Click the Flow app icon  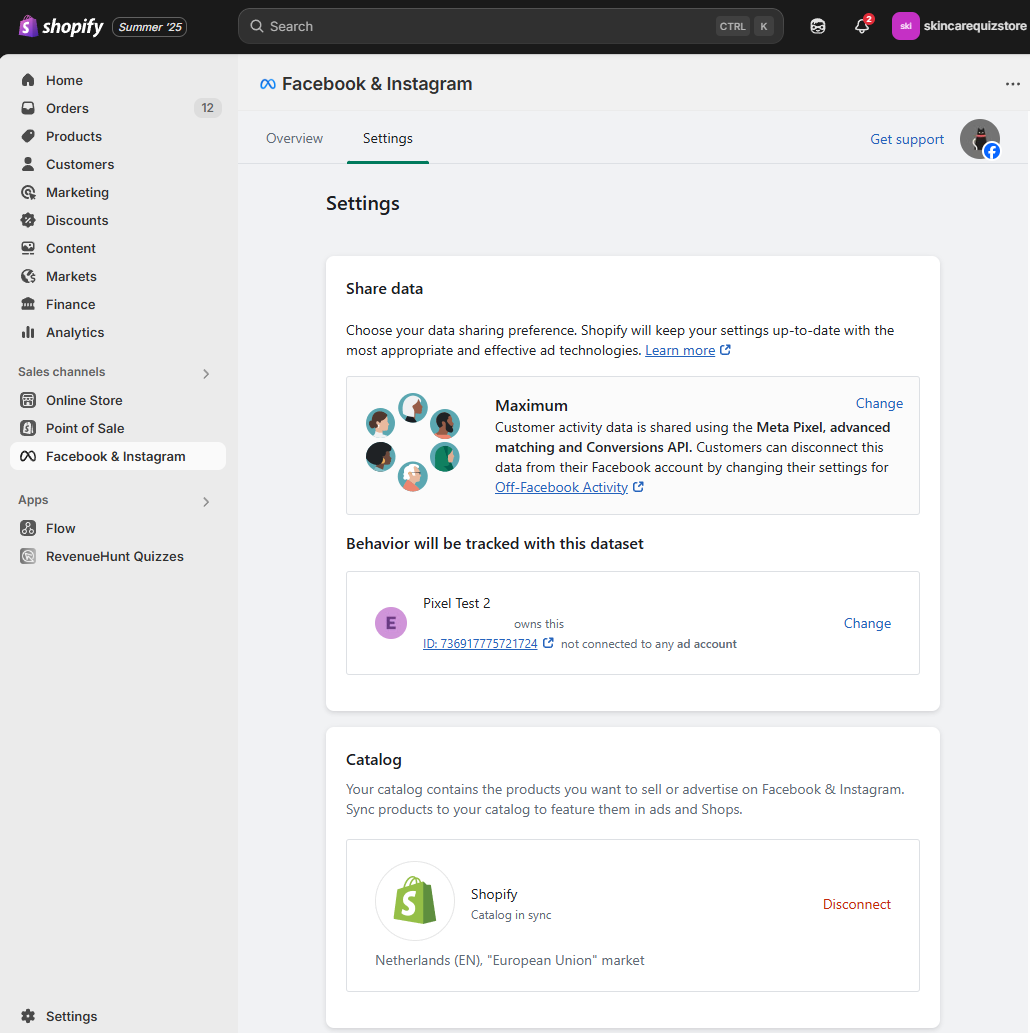coord(28,528)
